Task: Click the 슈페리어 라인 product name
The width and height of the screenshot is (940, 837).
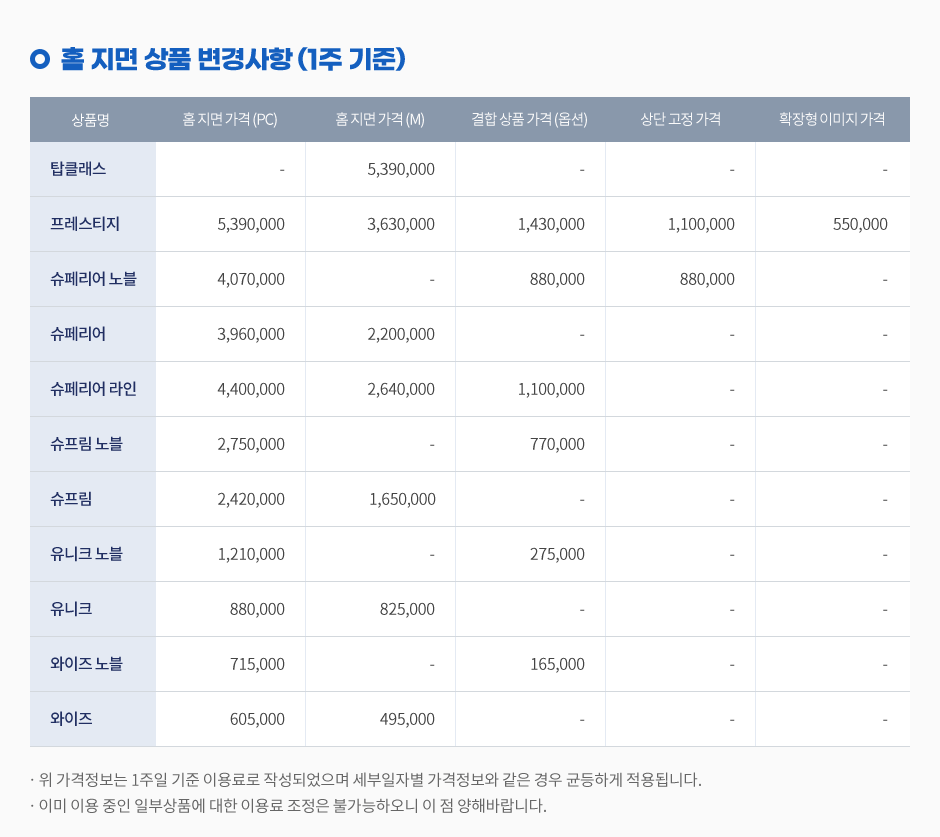Action: [93, 389]
